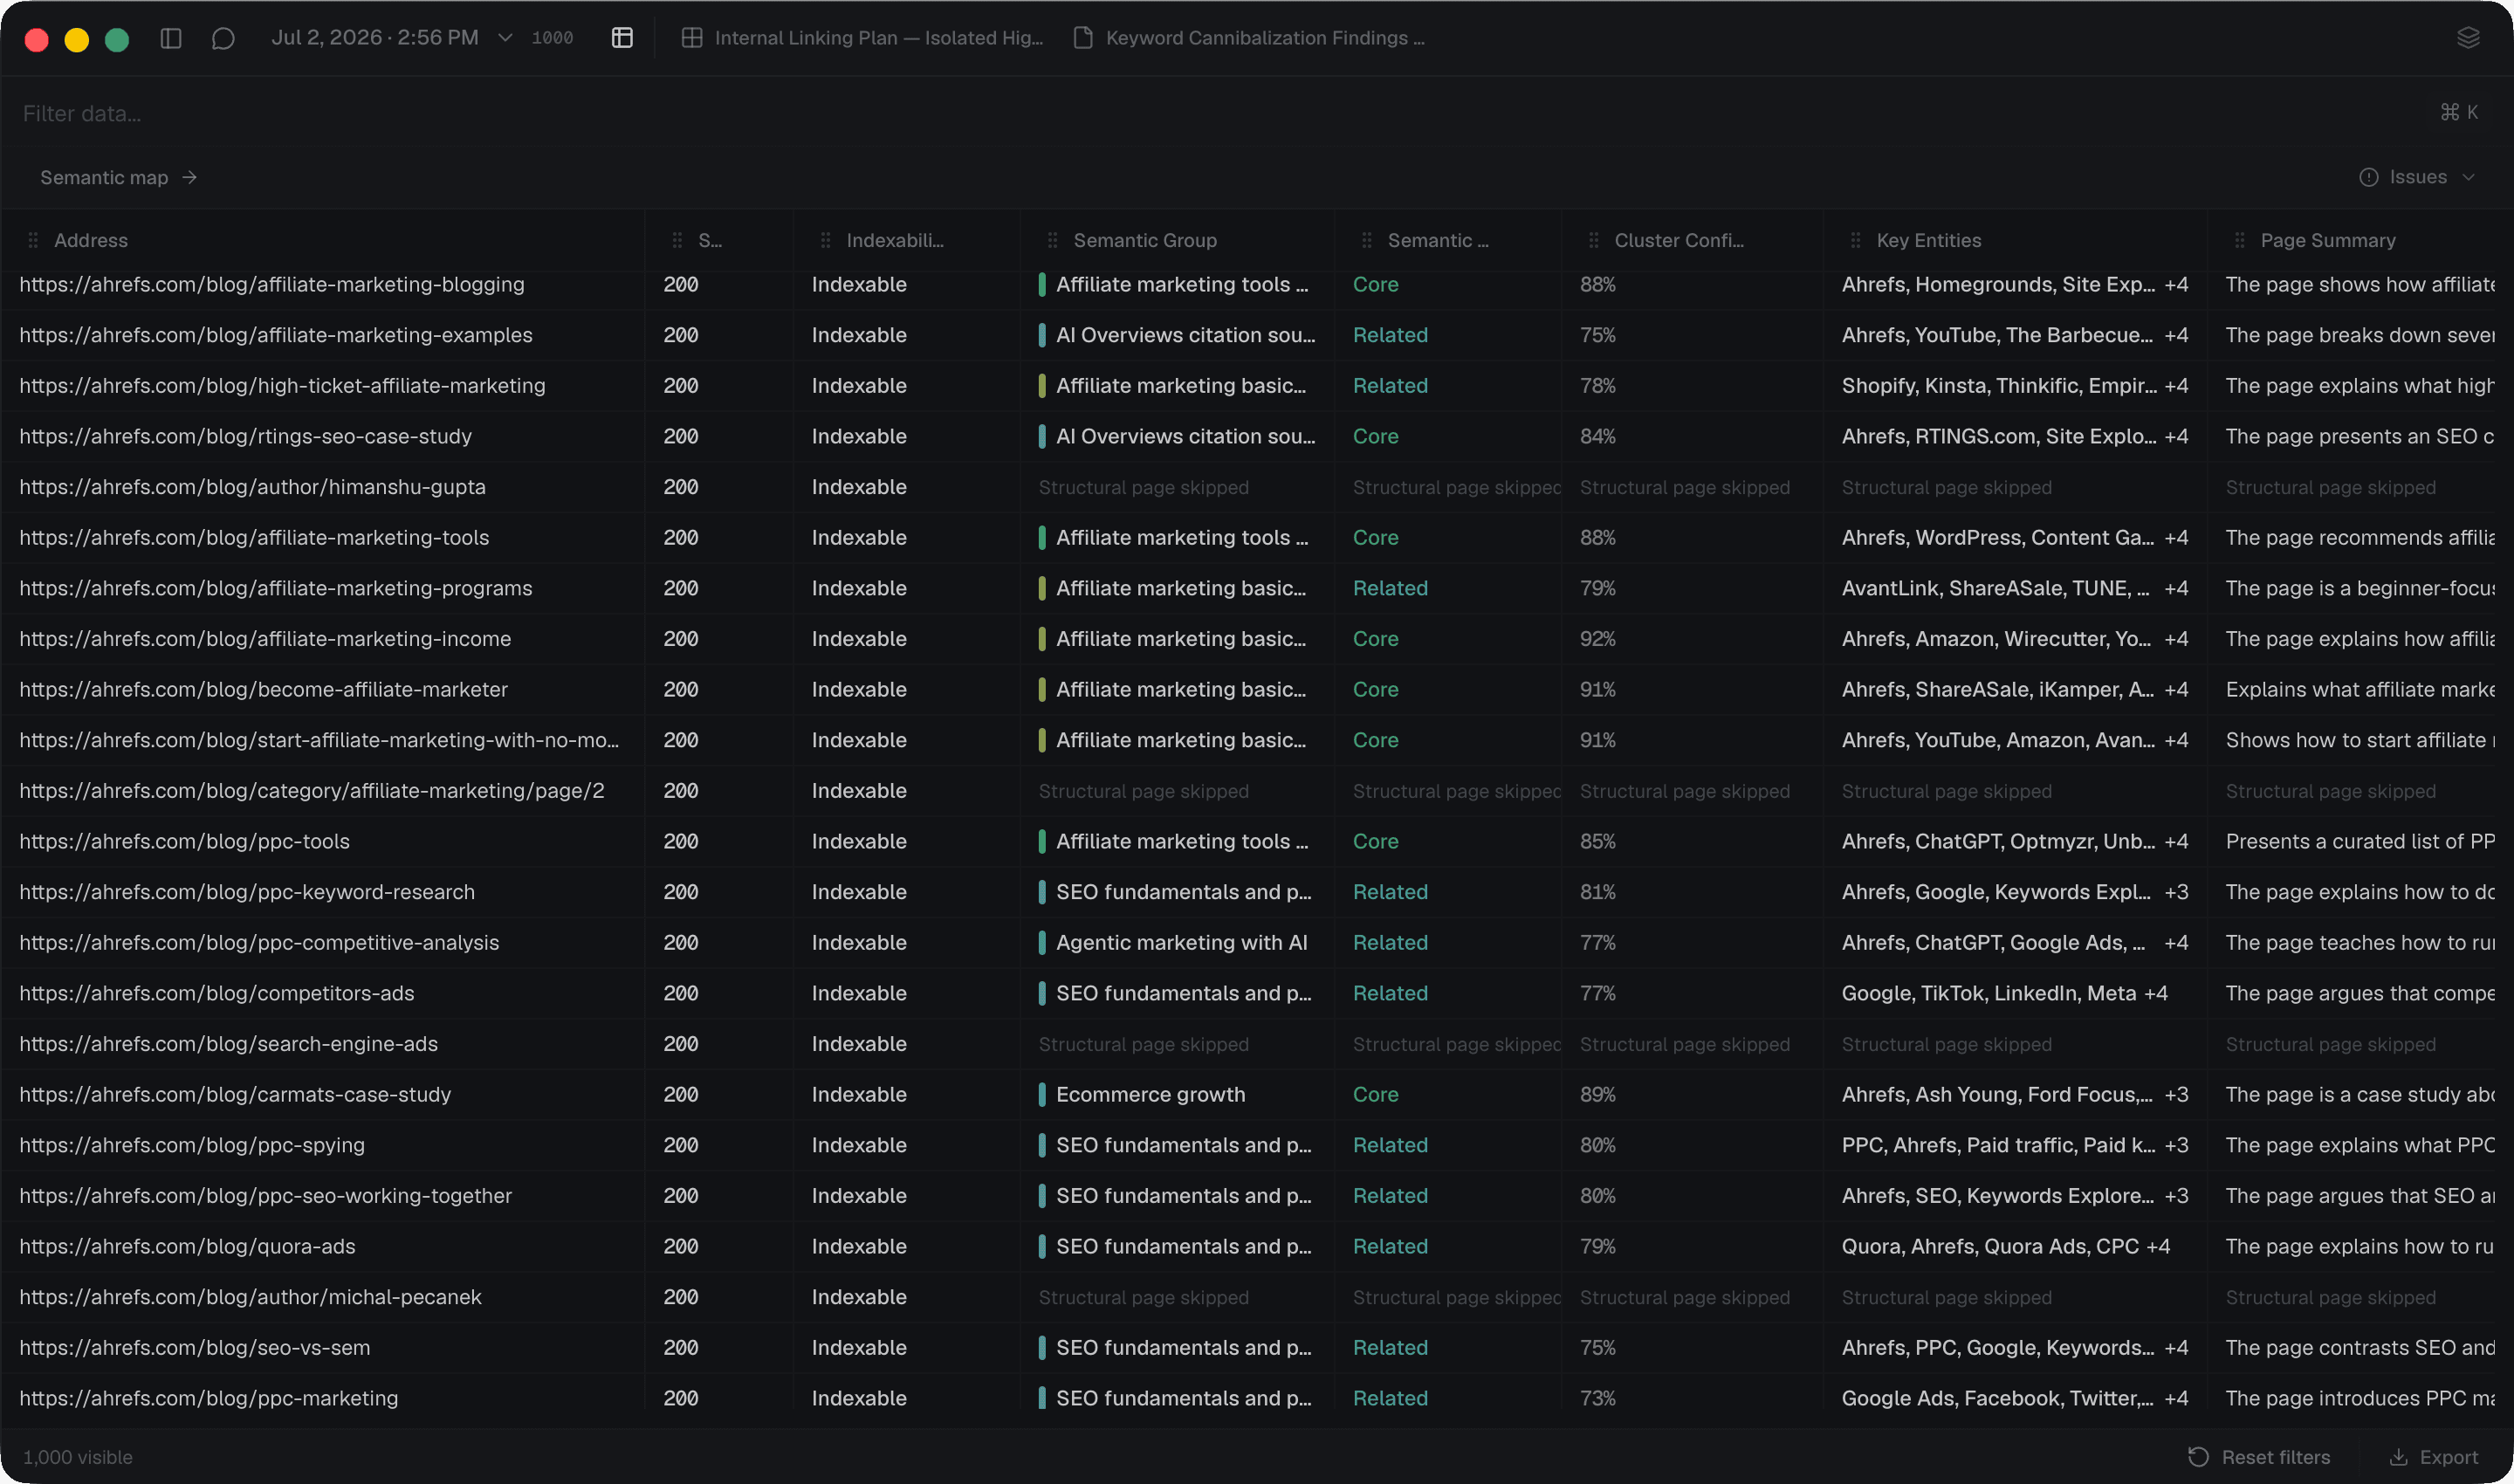Image resolution: width=2514 pixels, height=1484 pixels.
Task: Open the chat bubble icon
Action: (x=223, y=38)
